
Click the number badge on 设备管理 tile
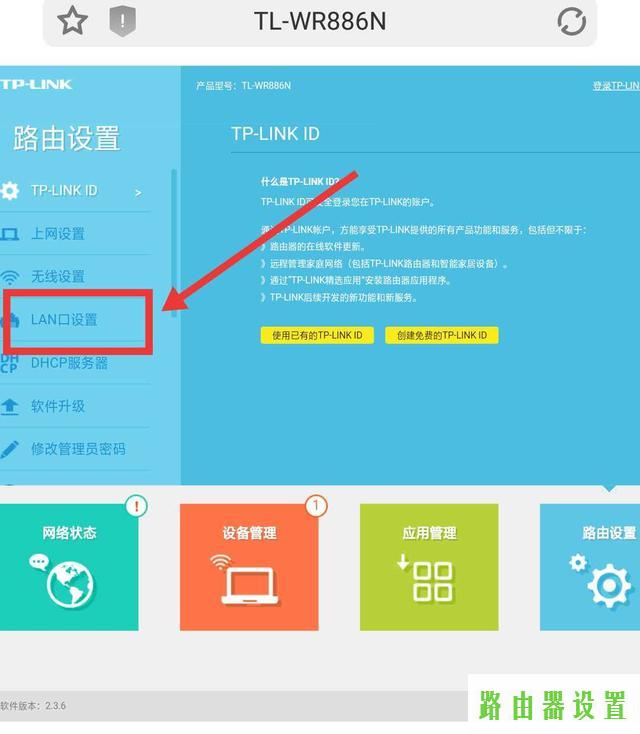(x=316, y=506)
